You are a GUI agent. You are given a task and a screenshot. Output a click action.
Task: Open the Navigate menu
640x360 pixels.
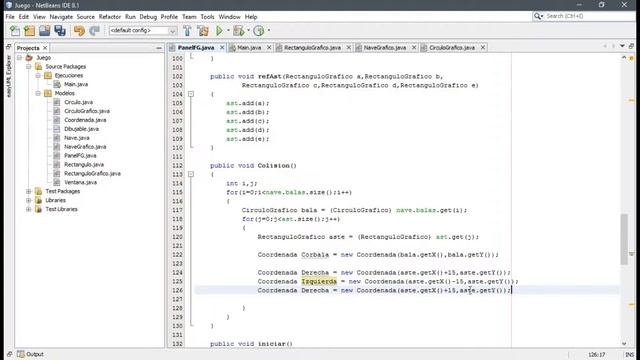pyautogui.click(x=61, y=17)
